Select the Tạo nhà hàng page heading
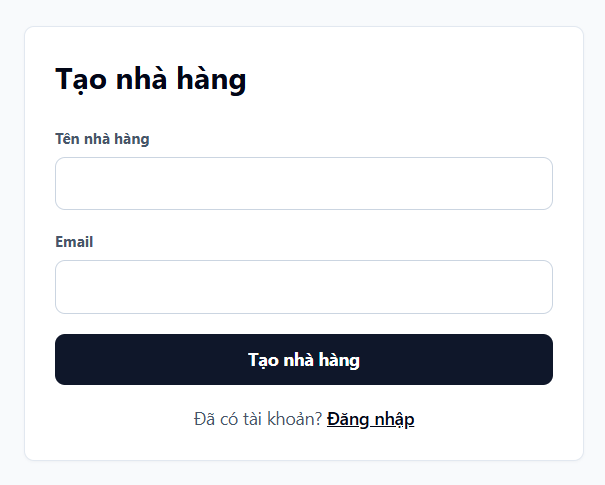The image size is (605, 485). coord(150,79)
